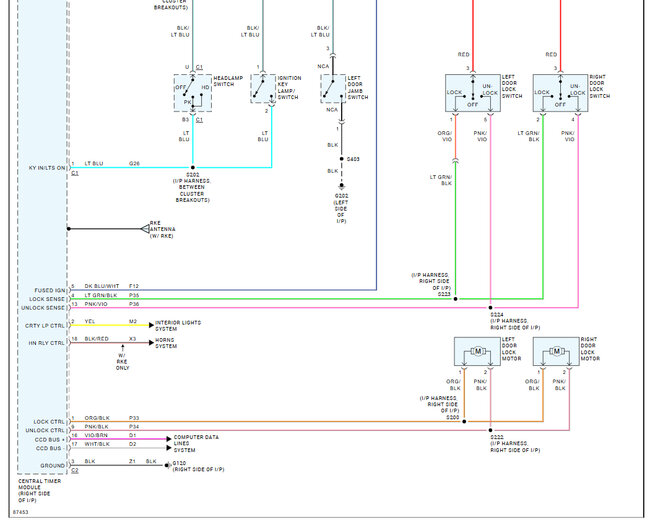Click the S200 splice dot
This screenshot has height=522, width=650.
coord(464,422)
